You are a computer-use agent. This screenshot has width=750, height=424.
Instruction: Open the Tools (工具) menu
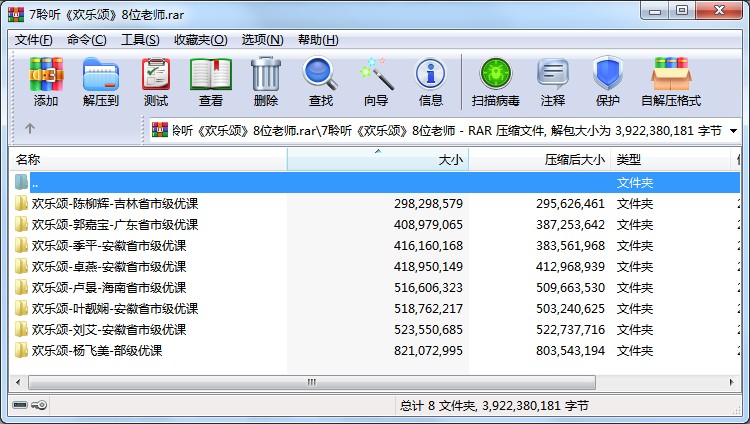[140, 40]
